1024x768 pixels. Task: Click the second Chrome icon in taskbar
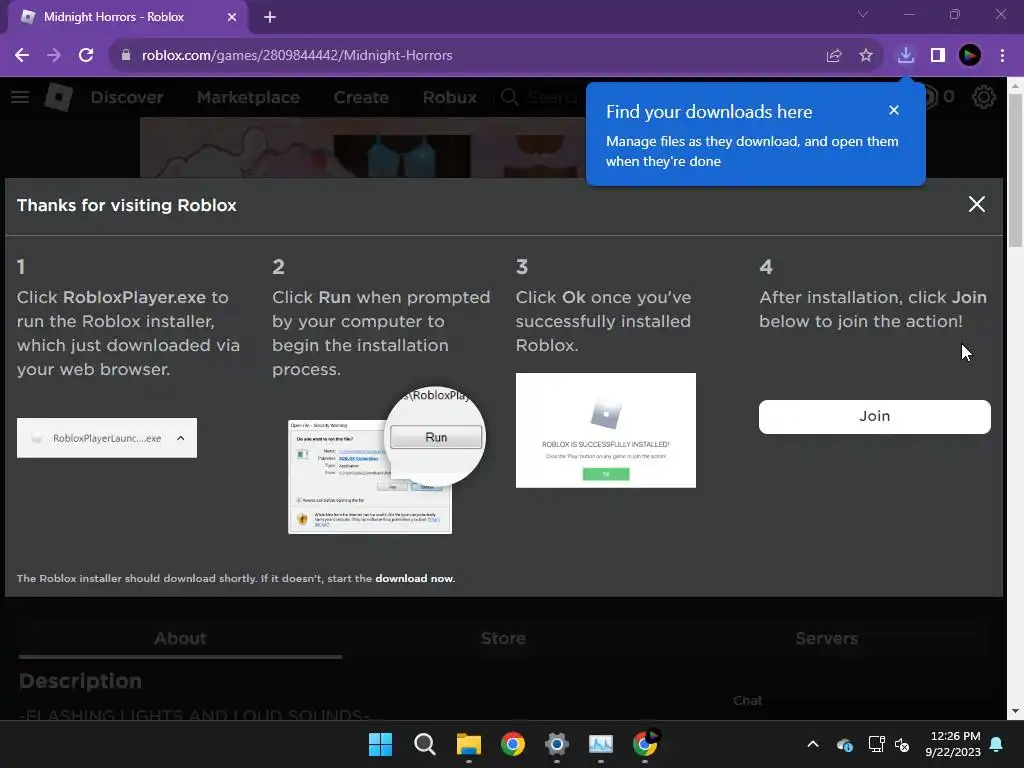pyautogui.click(x=645, y=744)
